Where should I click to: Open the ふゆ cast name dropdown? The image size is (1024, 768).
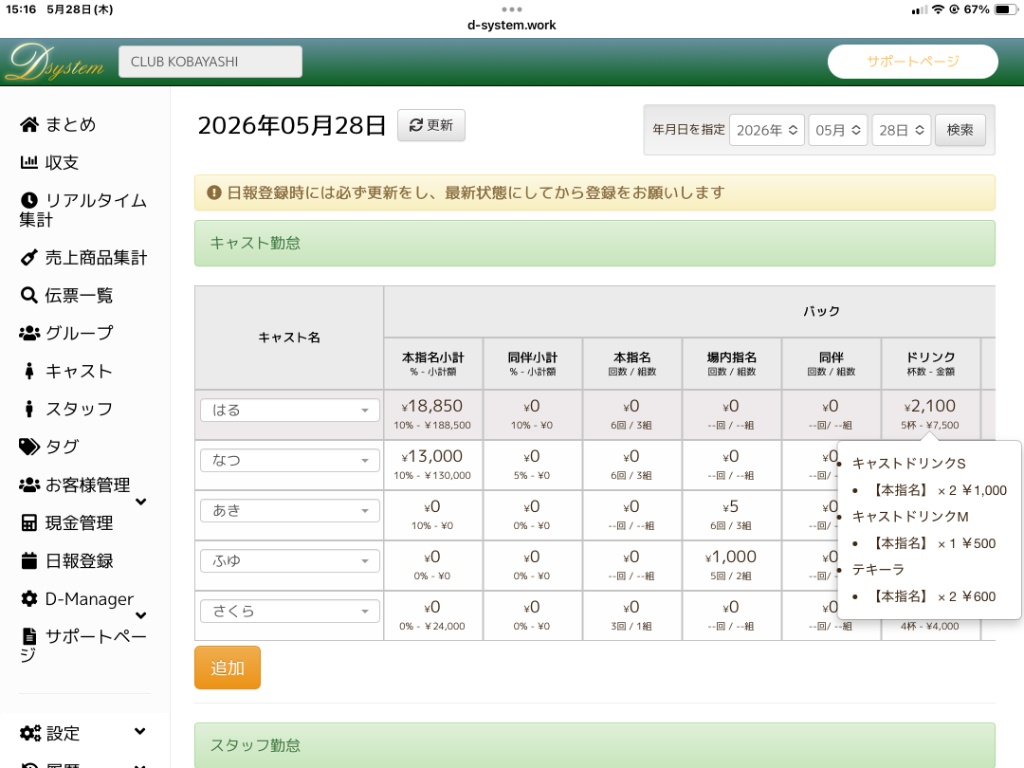(x=289, y=561)
